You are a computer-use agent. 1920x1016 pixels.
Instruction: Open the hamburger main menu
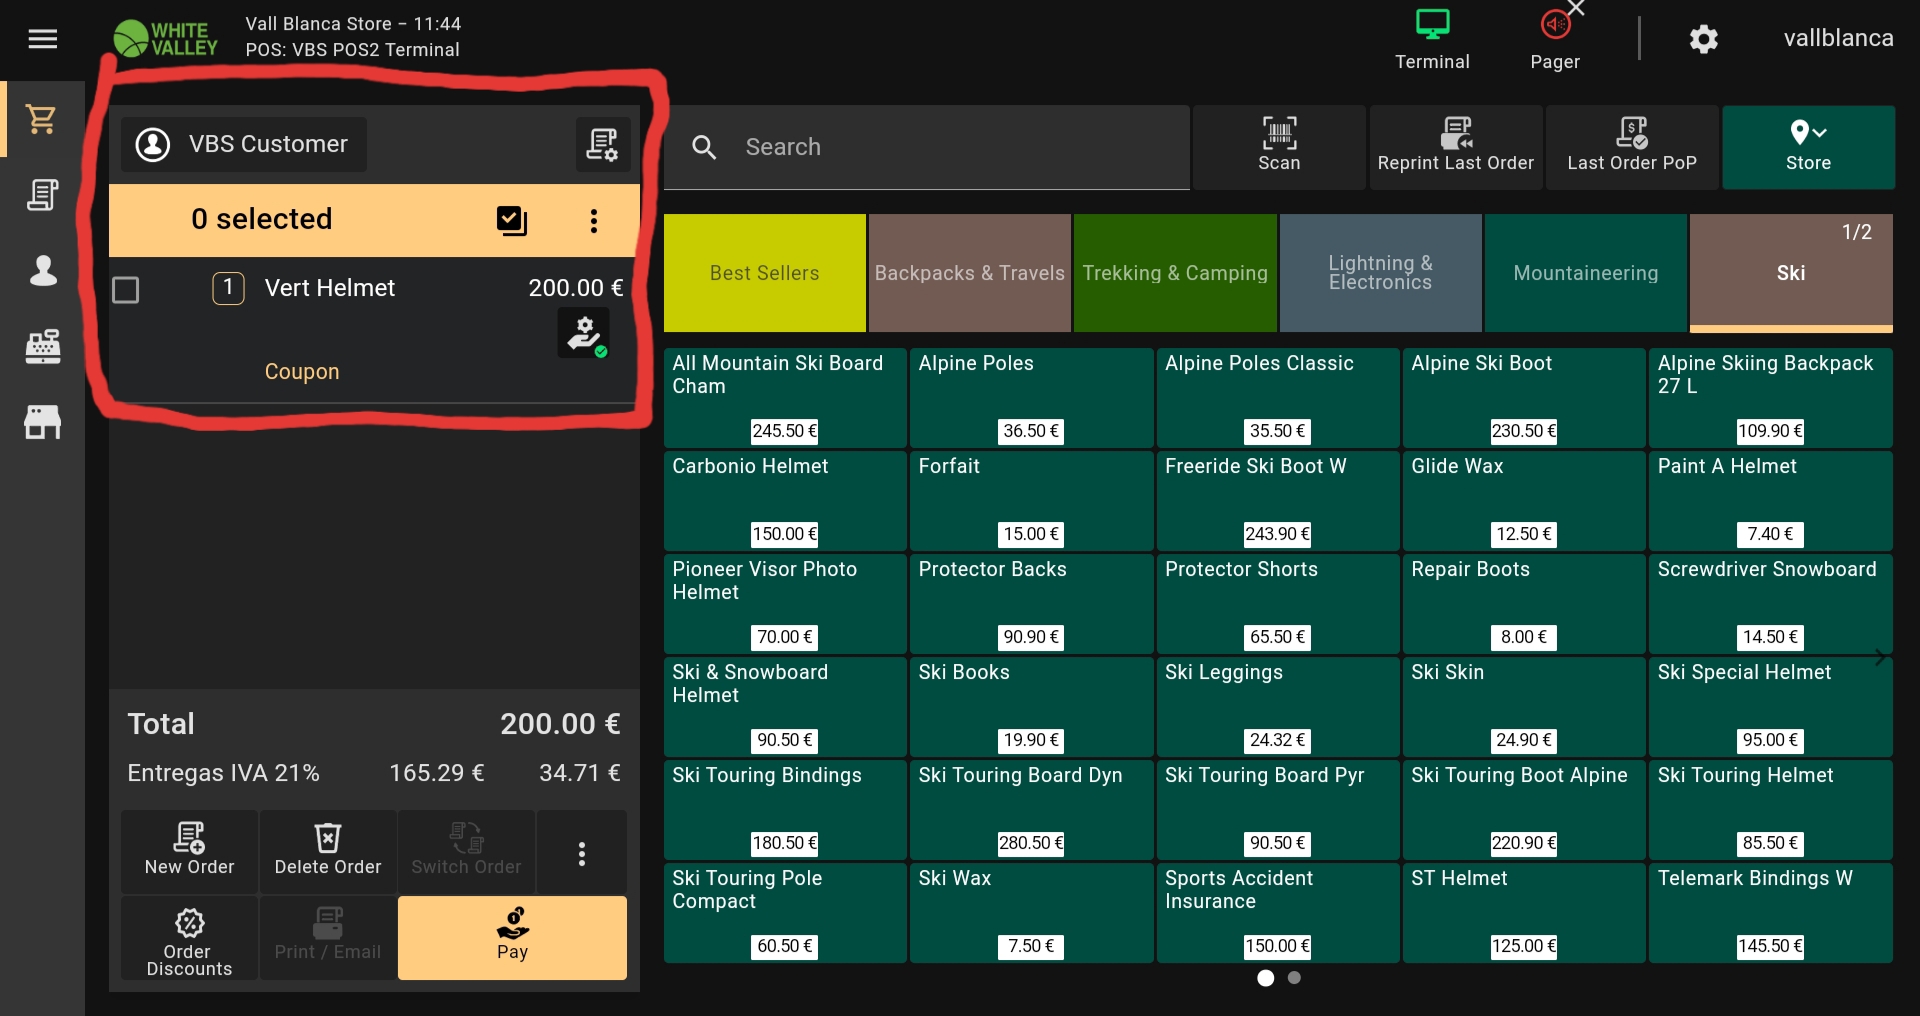point(42,39)
